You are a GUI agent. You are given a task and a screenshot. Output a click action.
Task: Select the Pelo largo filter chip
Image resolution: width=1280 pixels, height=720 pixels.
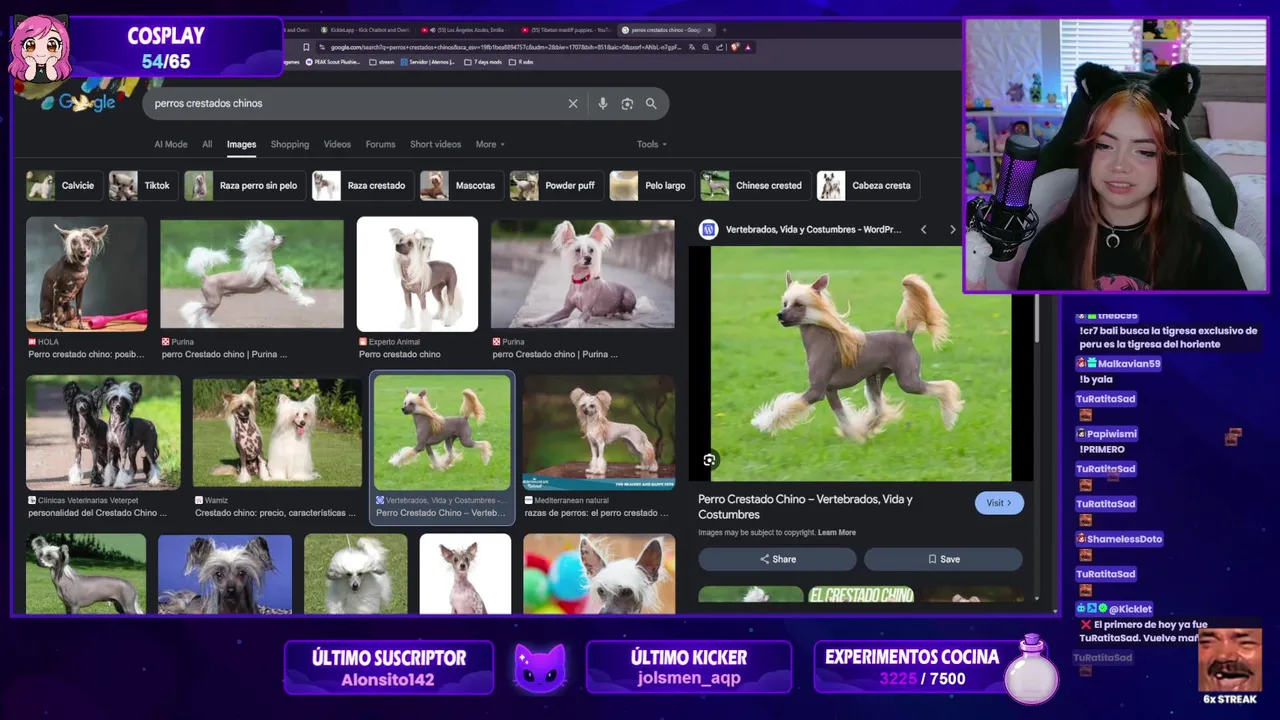coord(652,185)
